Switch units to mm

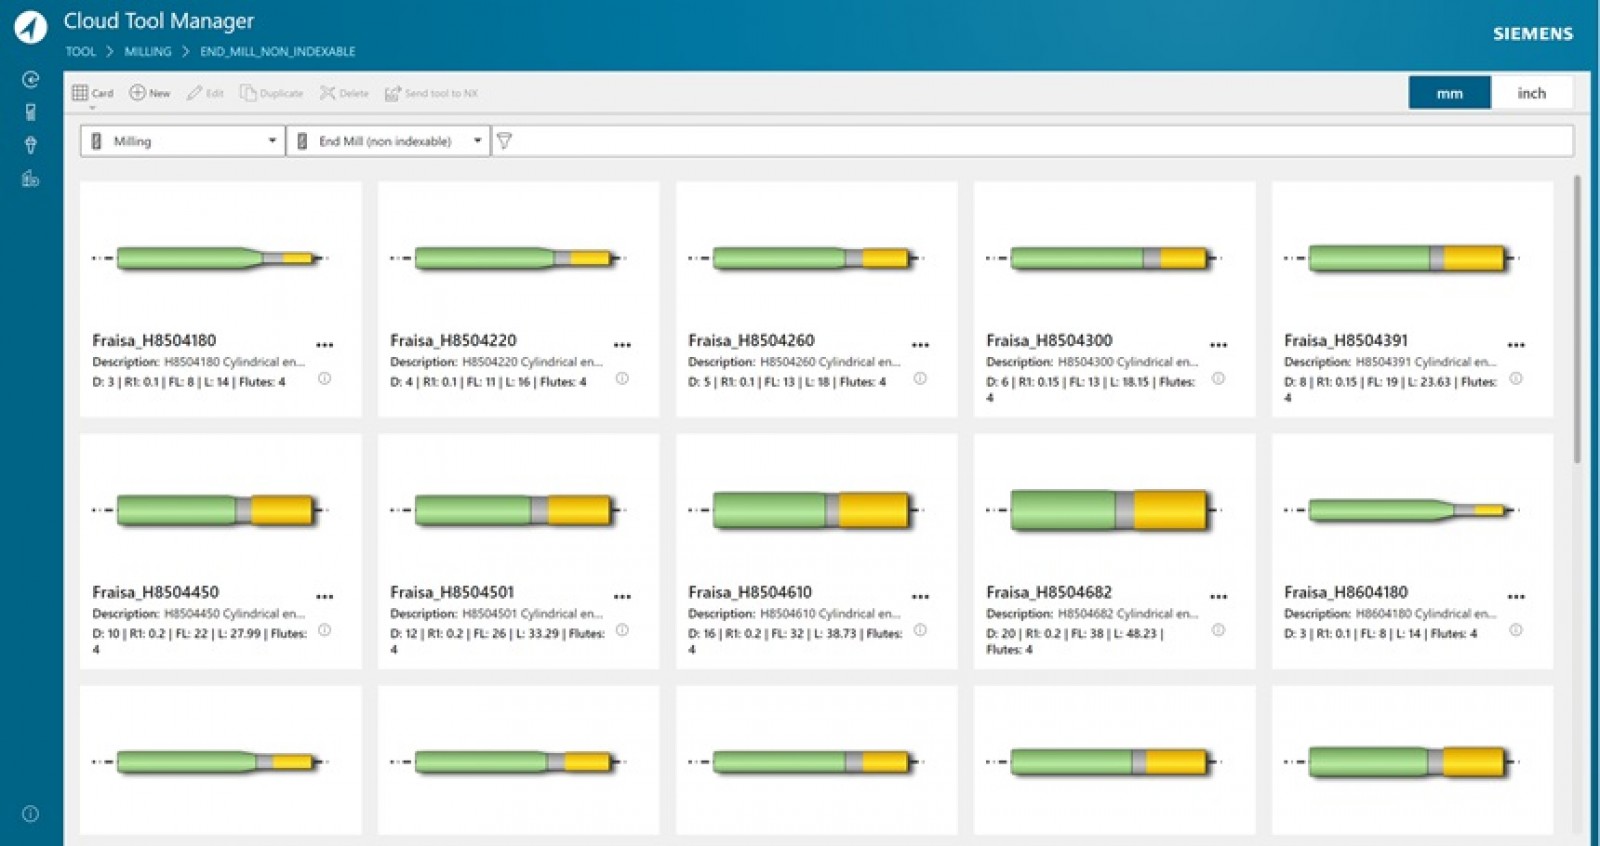(x=1449, y=93)
